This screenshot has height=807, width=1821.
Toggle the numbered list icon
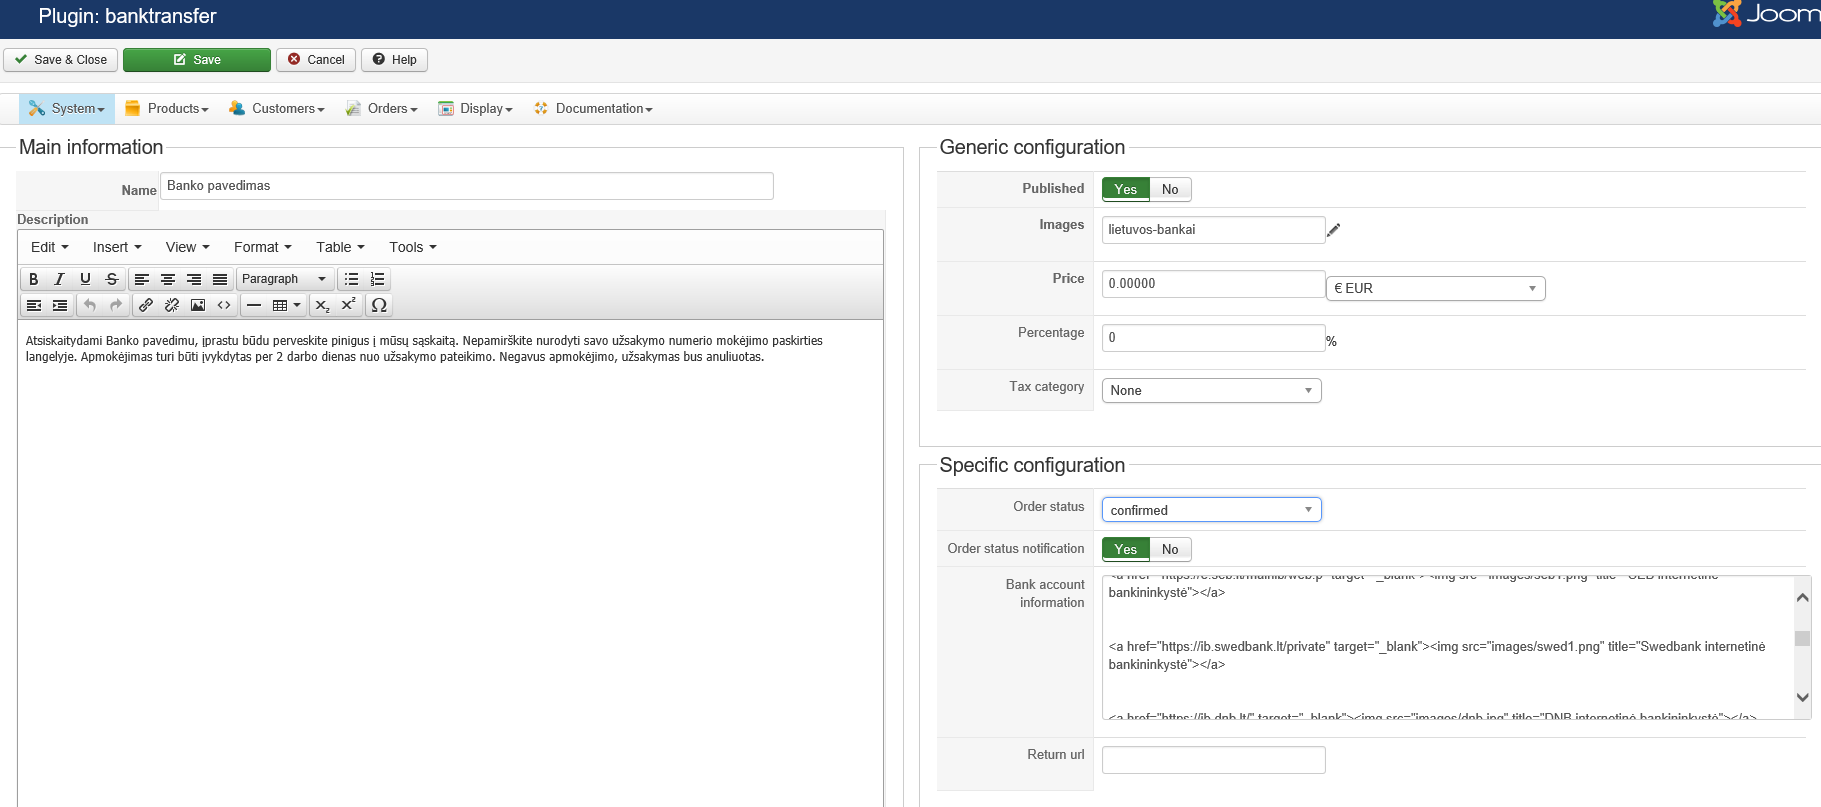click(x=377, y=279)
